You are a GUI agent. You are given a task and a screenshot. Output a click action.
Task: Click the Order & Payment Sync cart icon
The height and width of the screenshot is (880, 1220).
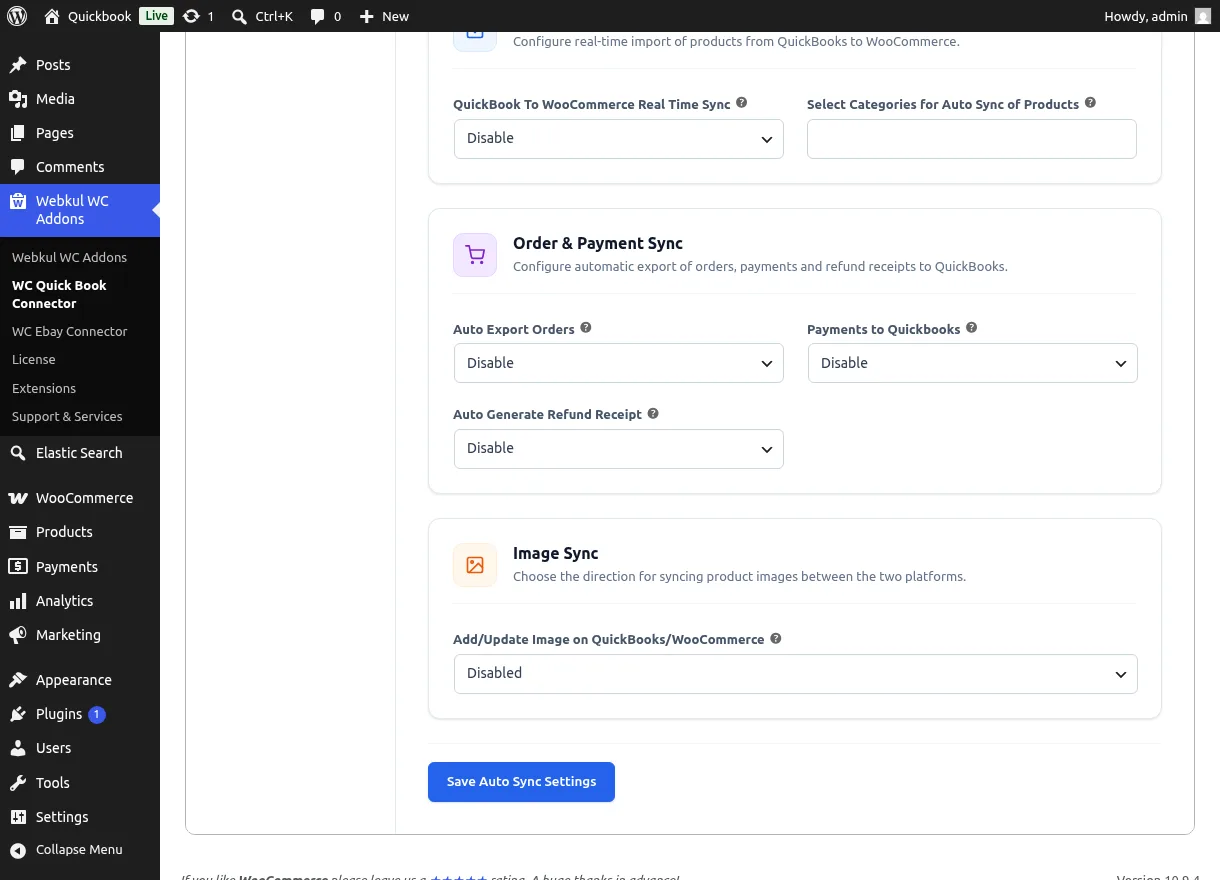[x=475, y=255]
